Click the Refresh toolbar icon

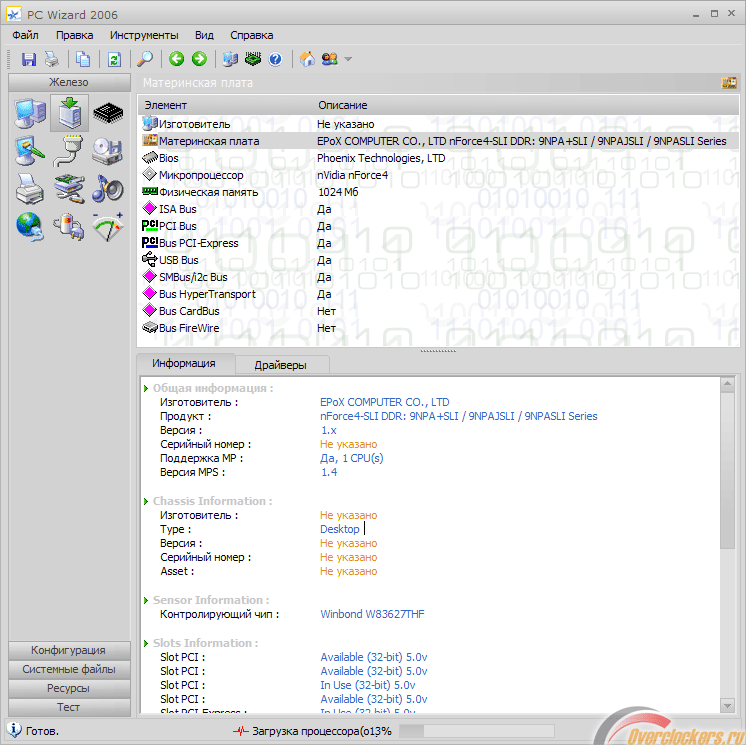[114, 59]
